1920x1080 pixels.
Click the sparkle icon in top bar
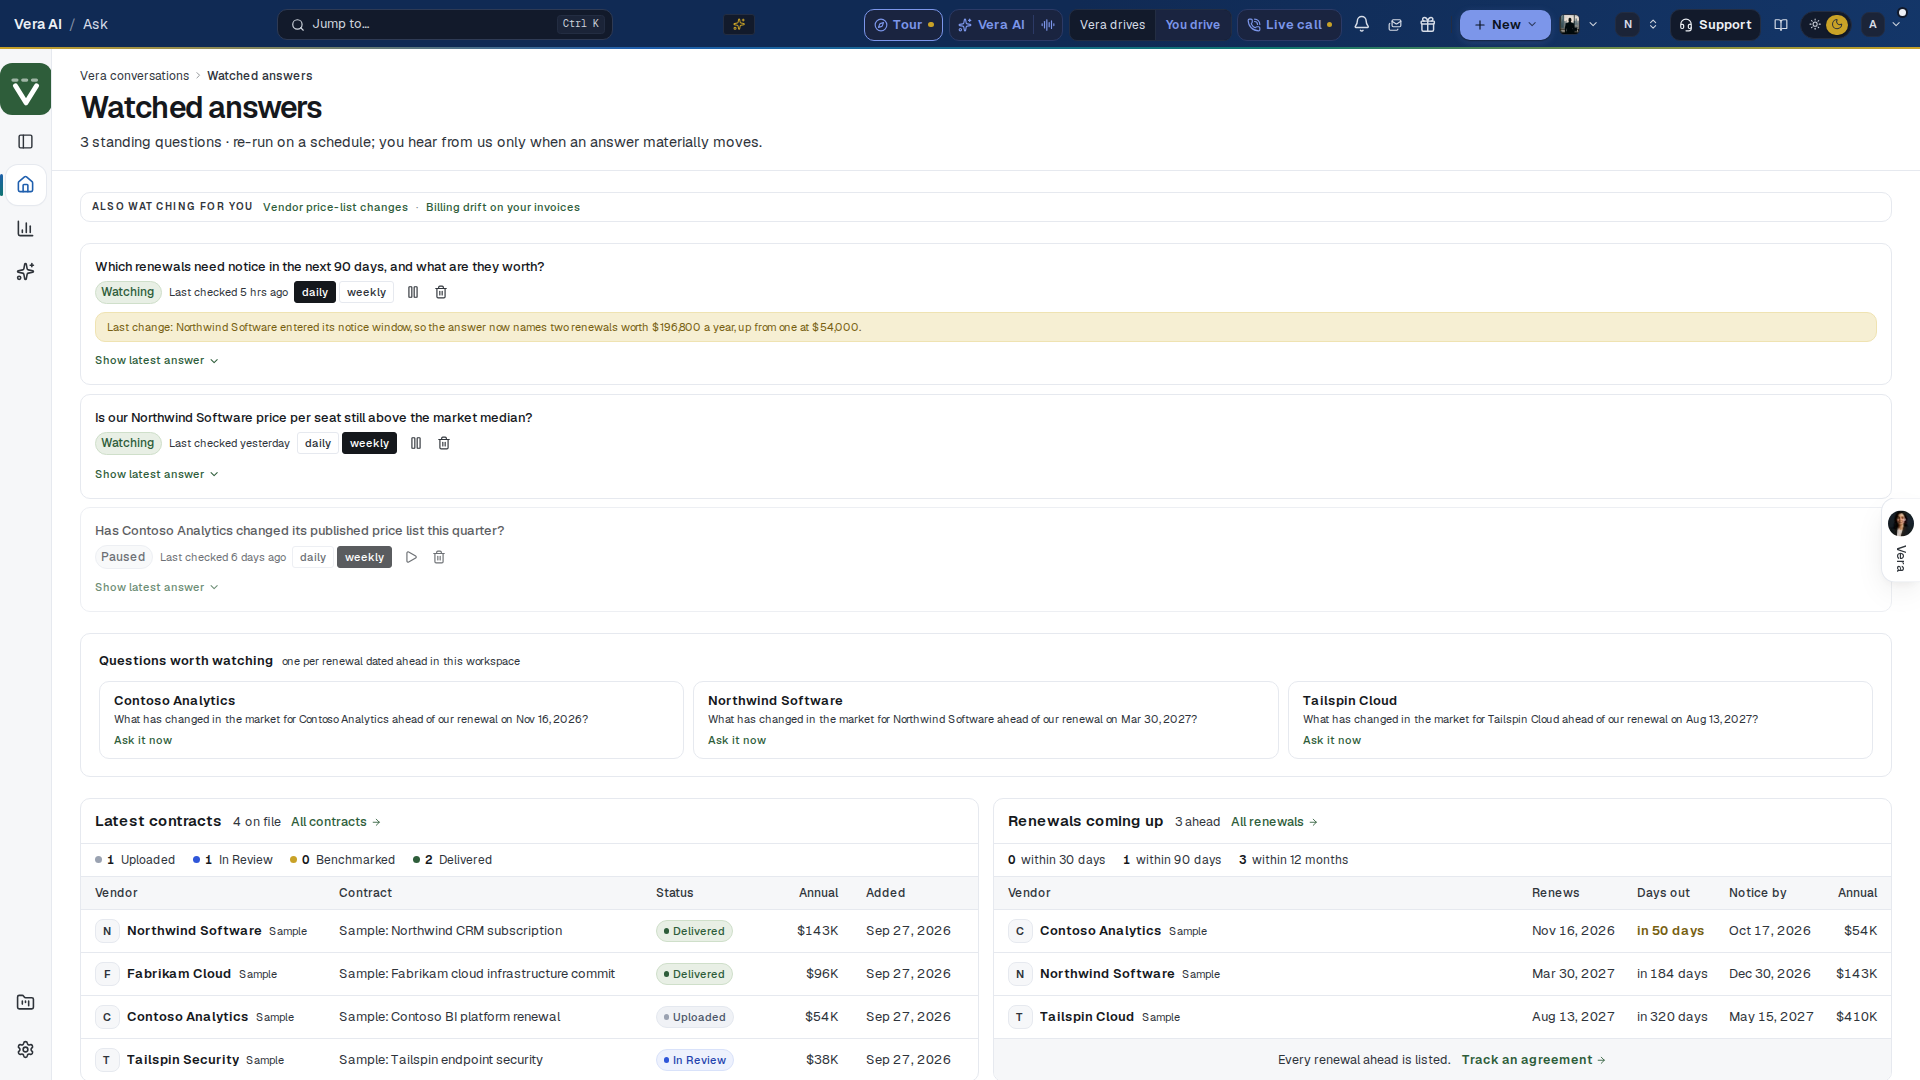[x=739, y=24]
